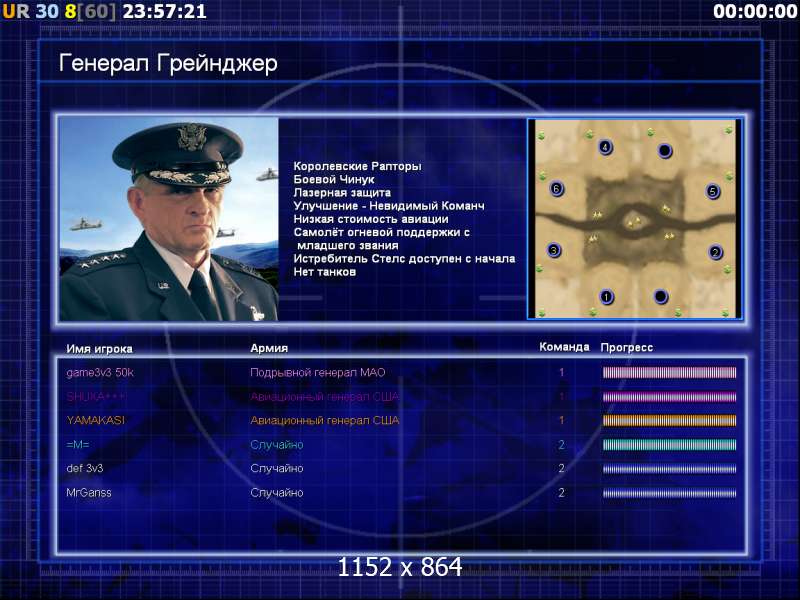Click the 'Прогресс' column header
This screenshot has height=600, width=800.
pyautogui.click(x=627, y=347)
